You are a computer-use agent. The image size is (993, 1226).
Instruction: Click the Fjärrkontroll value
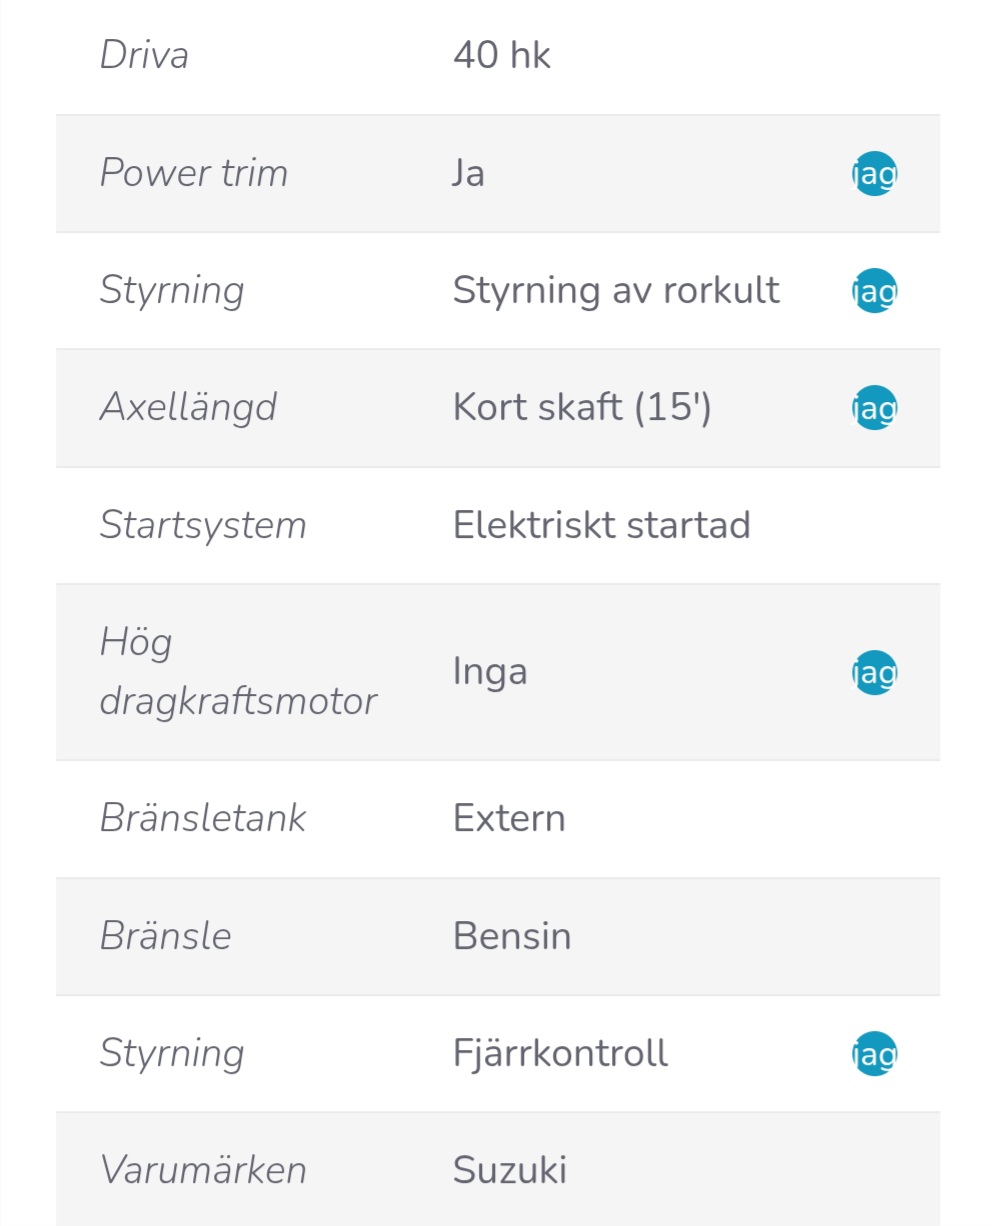(560, 1053)
